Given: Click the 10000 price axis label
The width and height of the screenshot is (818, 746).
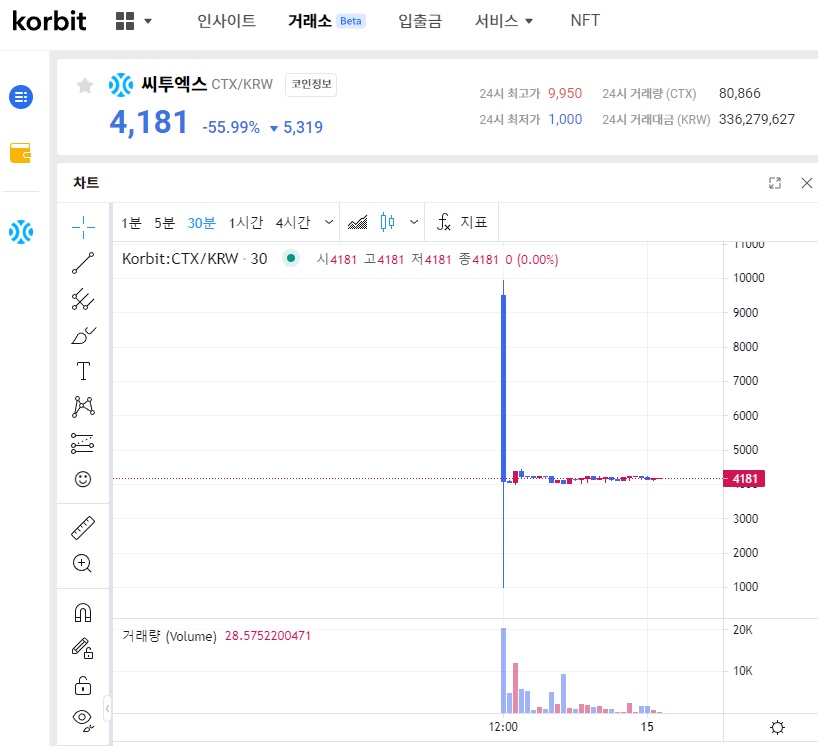Looking at the screenshot, I should click(748, 278).
